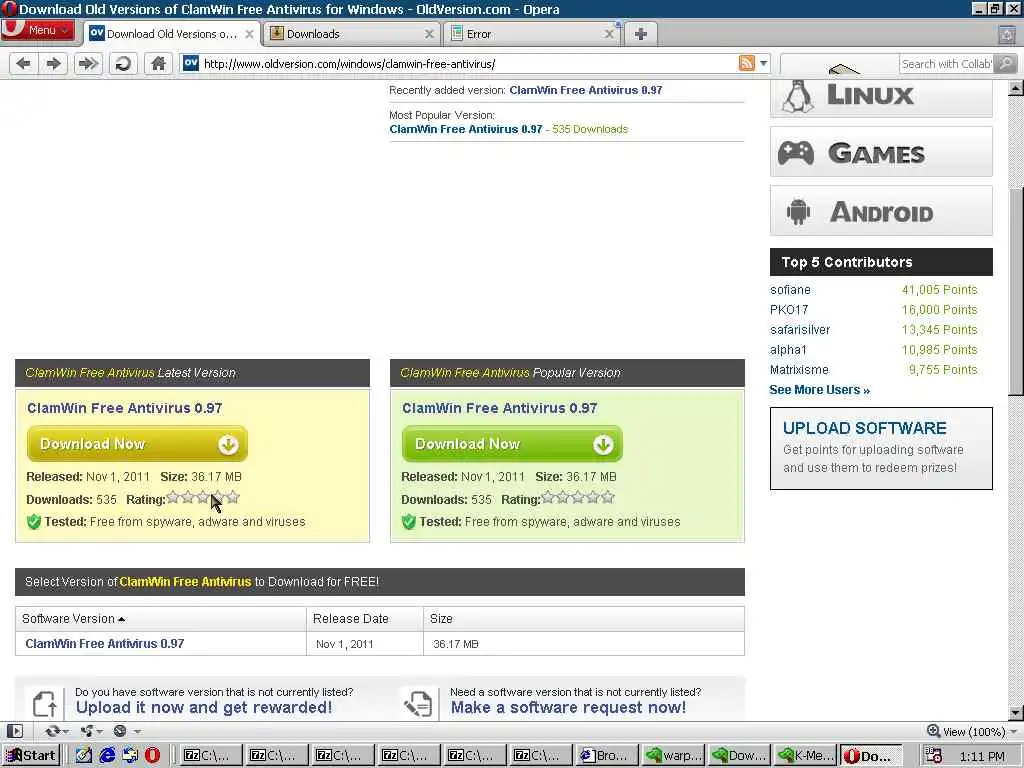The width and height of the screenshot is (1024, 768).
Task: Expand the View zoom percentage dropdown
Action: click(x=1014, y=731)
